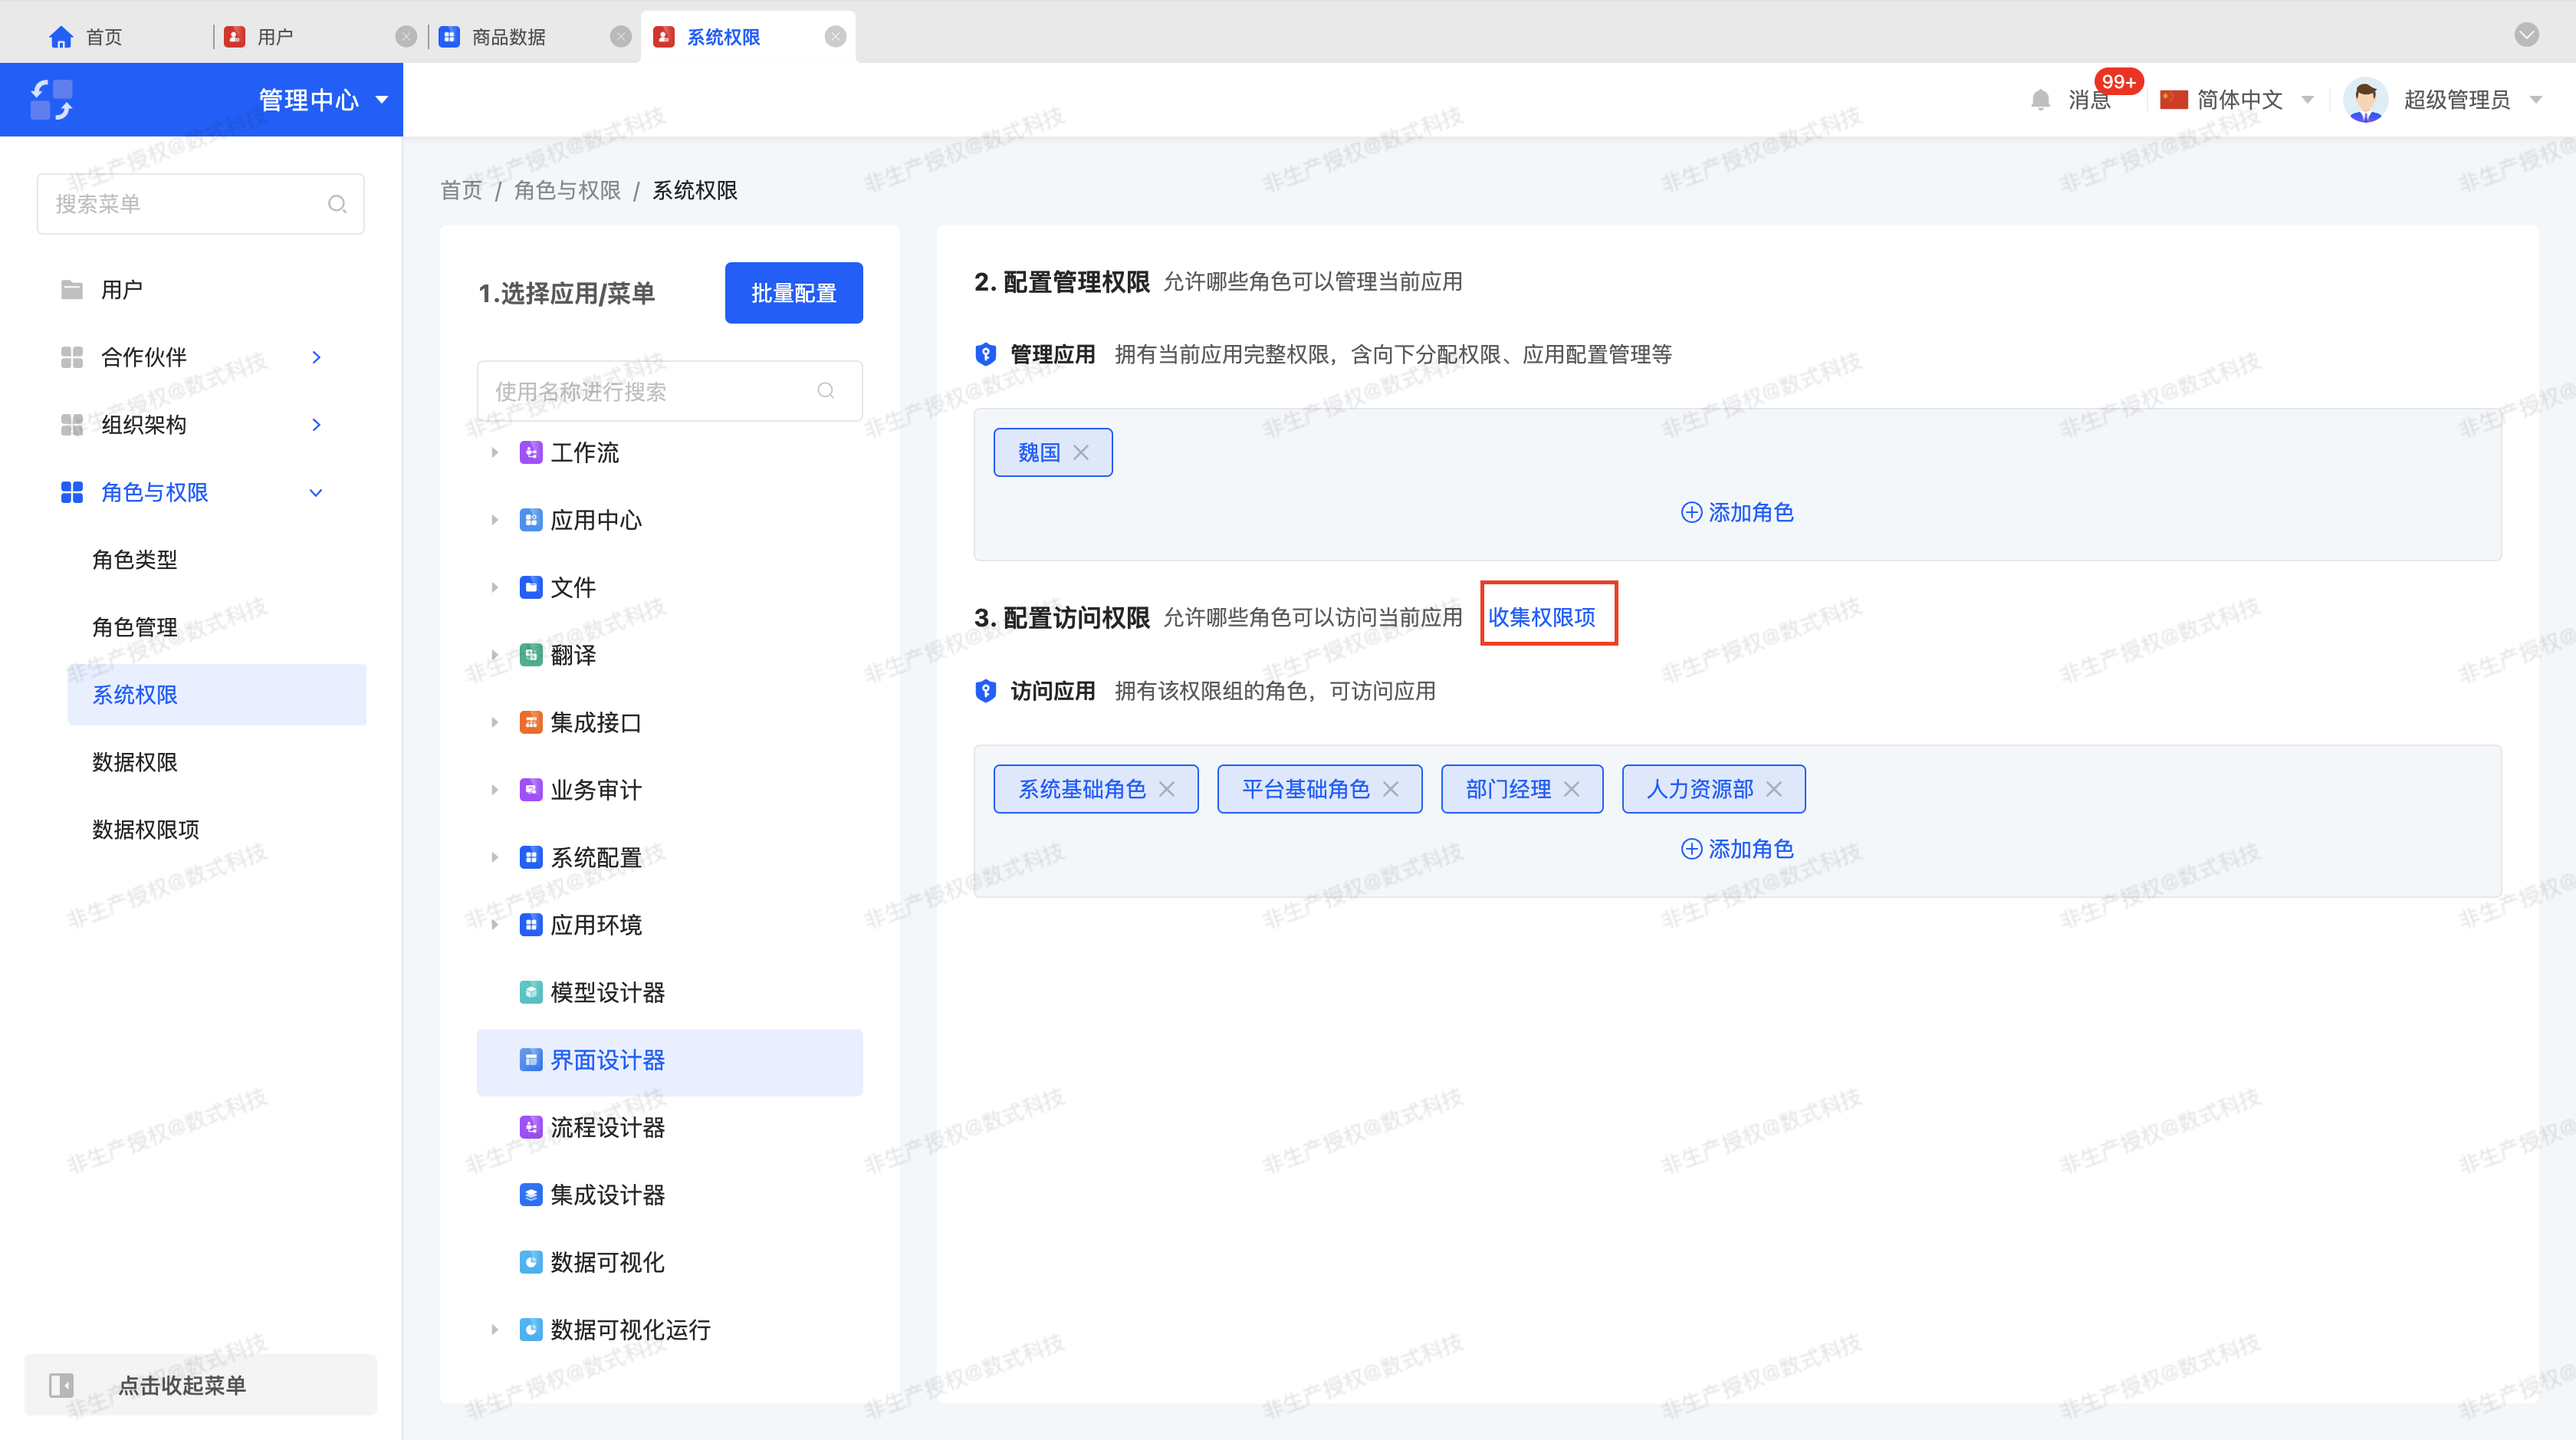Click the 合作伙伴 grid icon
Image resolution: width=2576 pixels, height=1440 pixels.
pyautogui.click(x=72, y=357)
